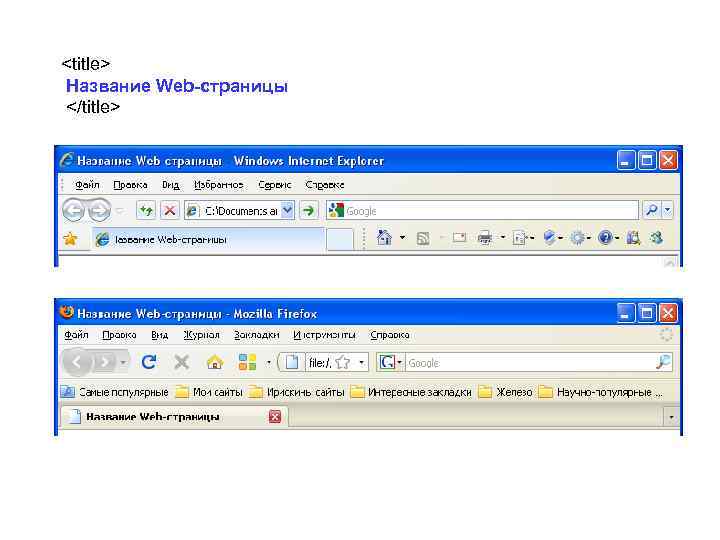
Task: Maximize the Mozilla Firefox window
Action: tap(647, 314)
